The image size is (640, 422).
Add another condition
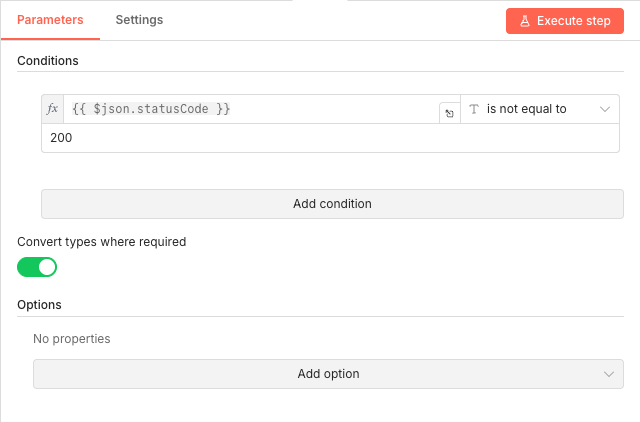[x=332, y=204]
